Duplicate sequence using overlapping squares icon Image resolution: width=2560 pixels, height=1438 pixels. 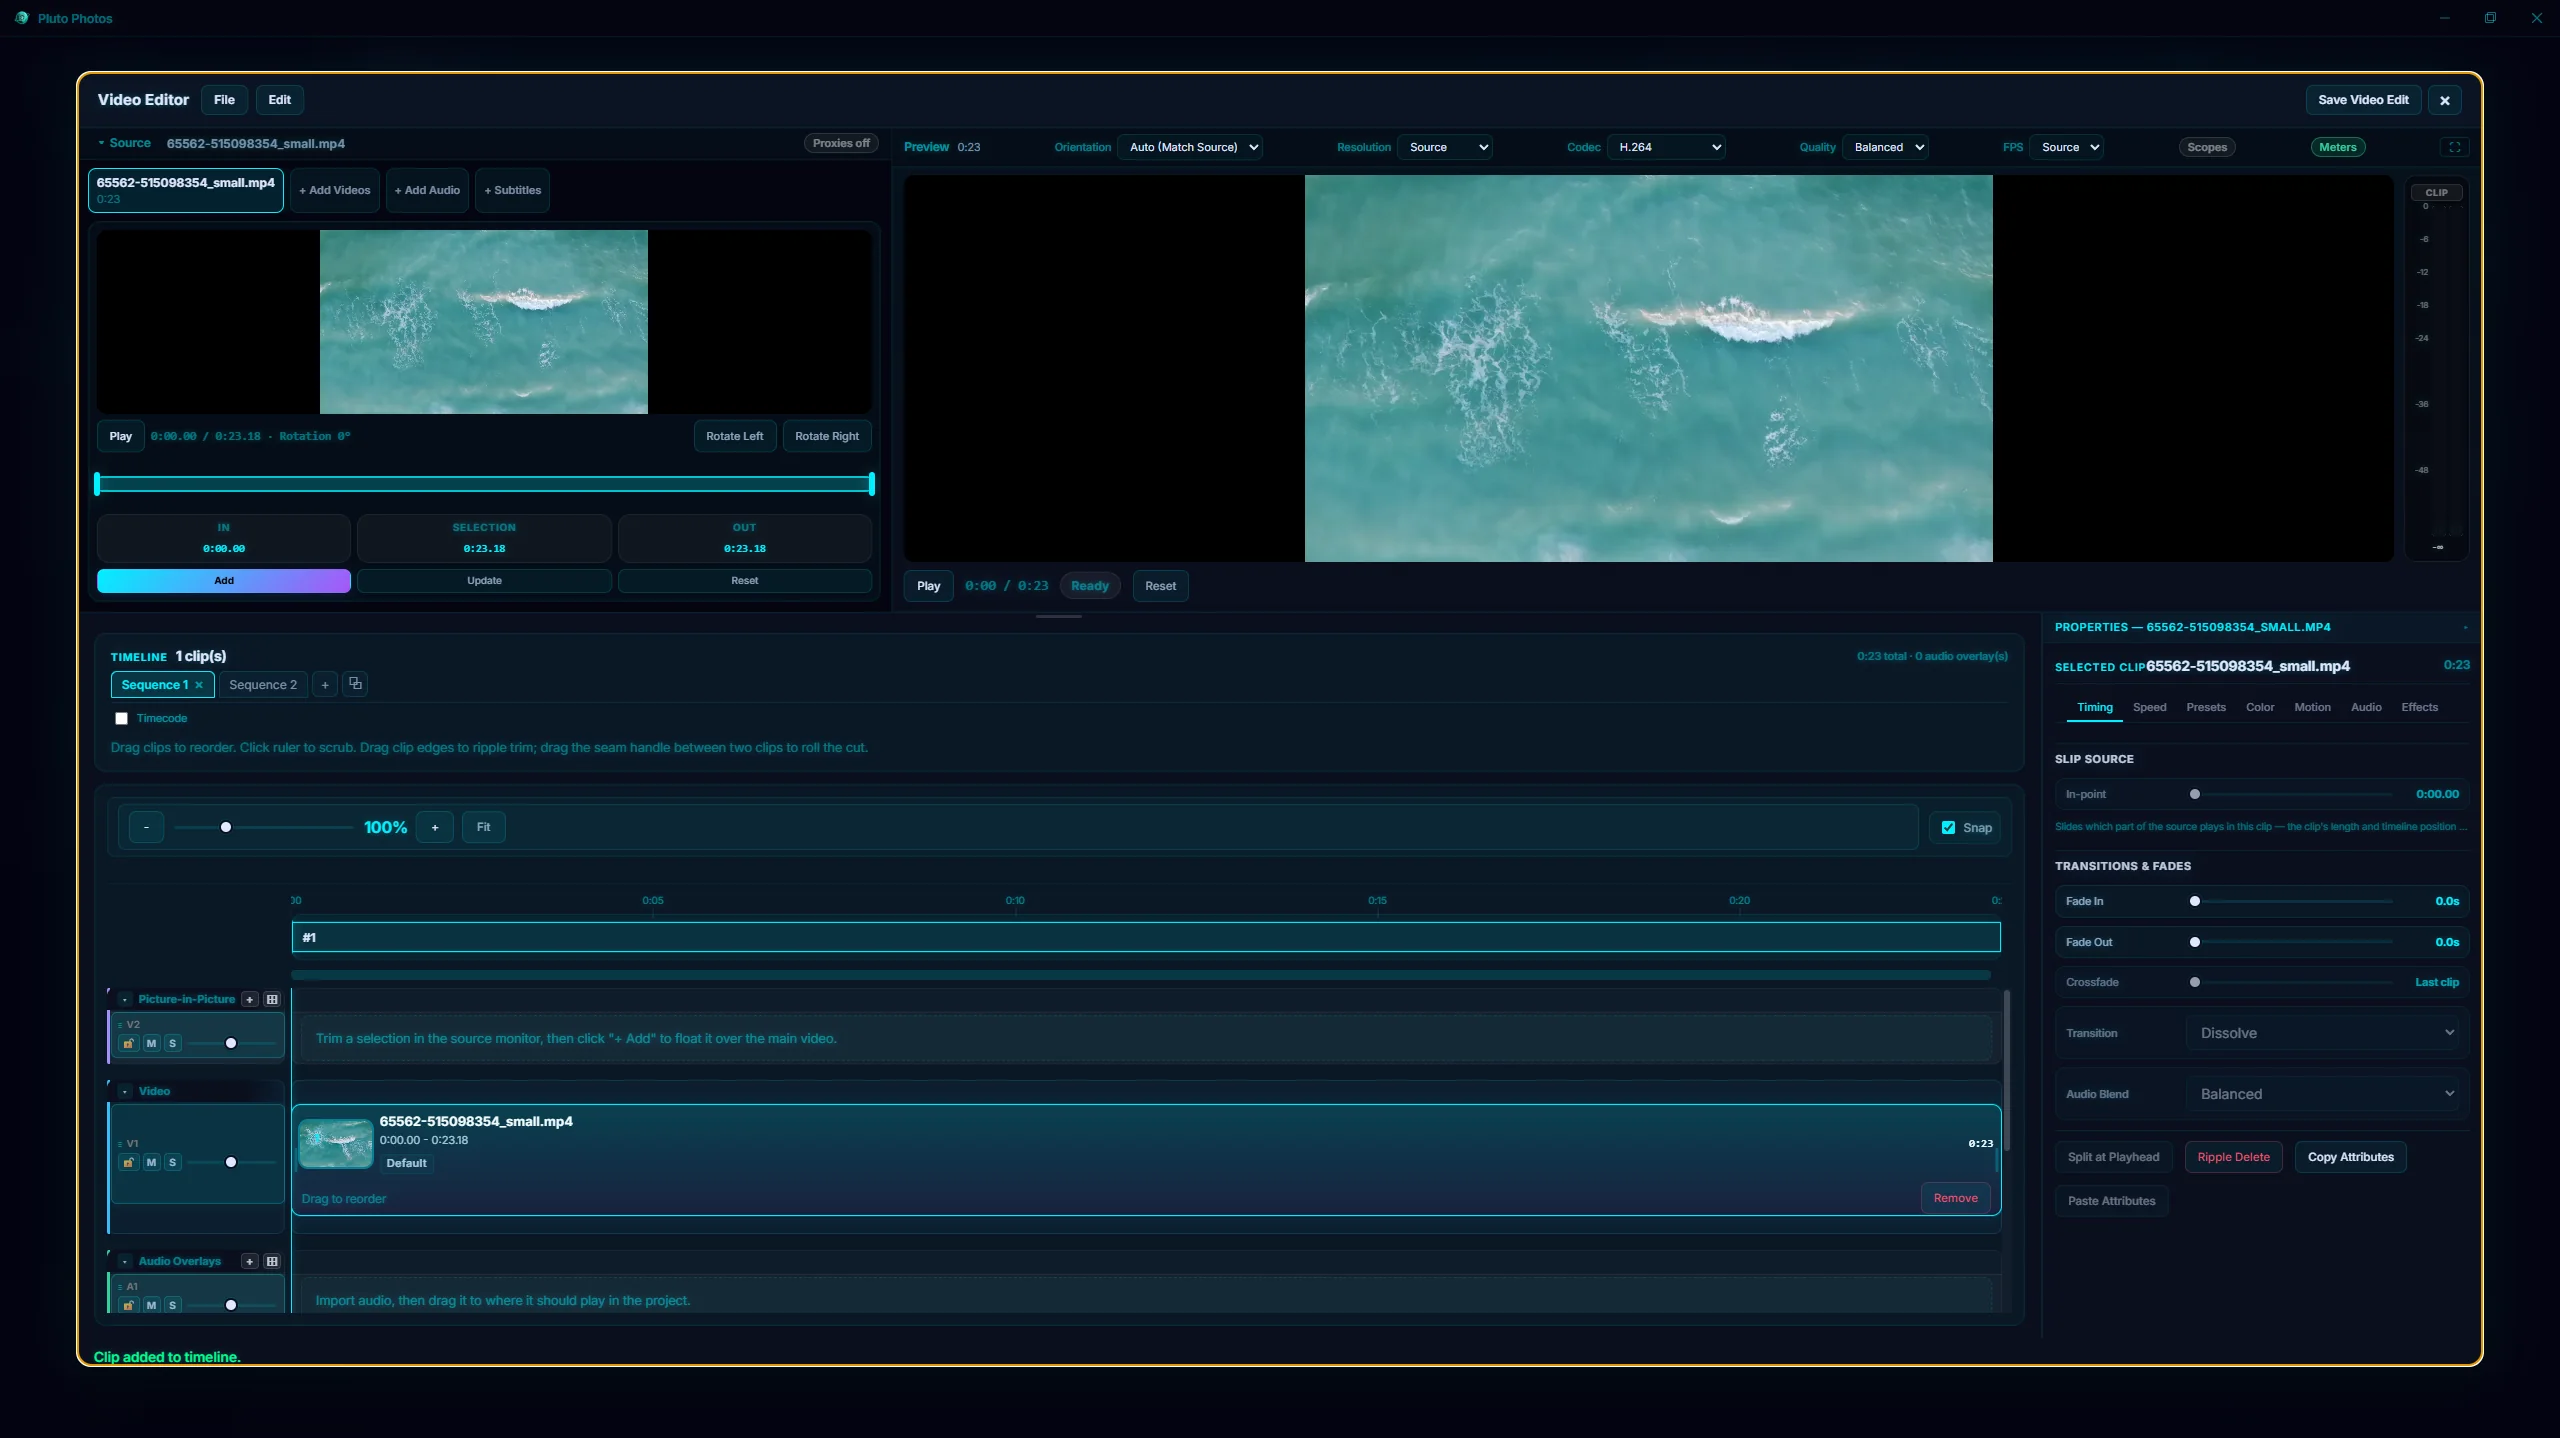click(x=355, y=684)
